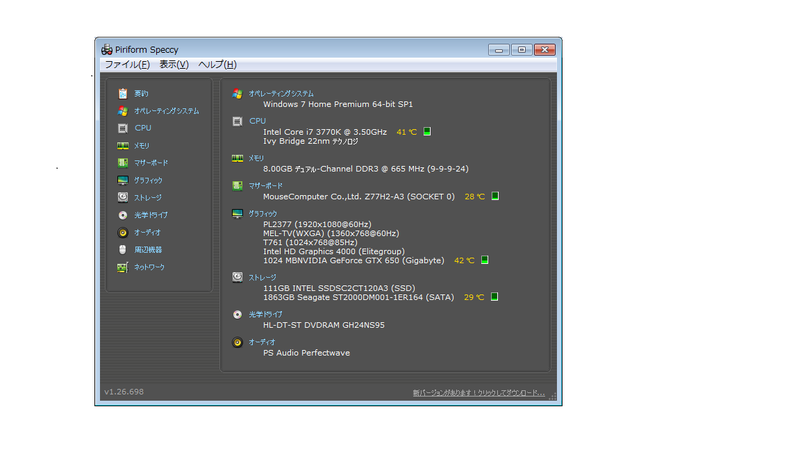
Task: Click the Windows flag icon in sidebar
Action: click(x=122, y=111)
